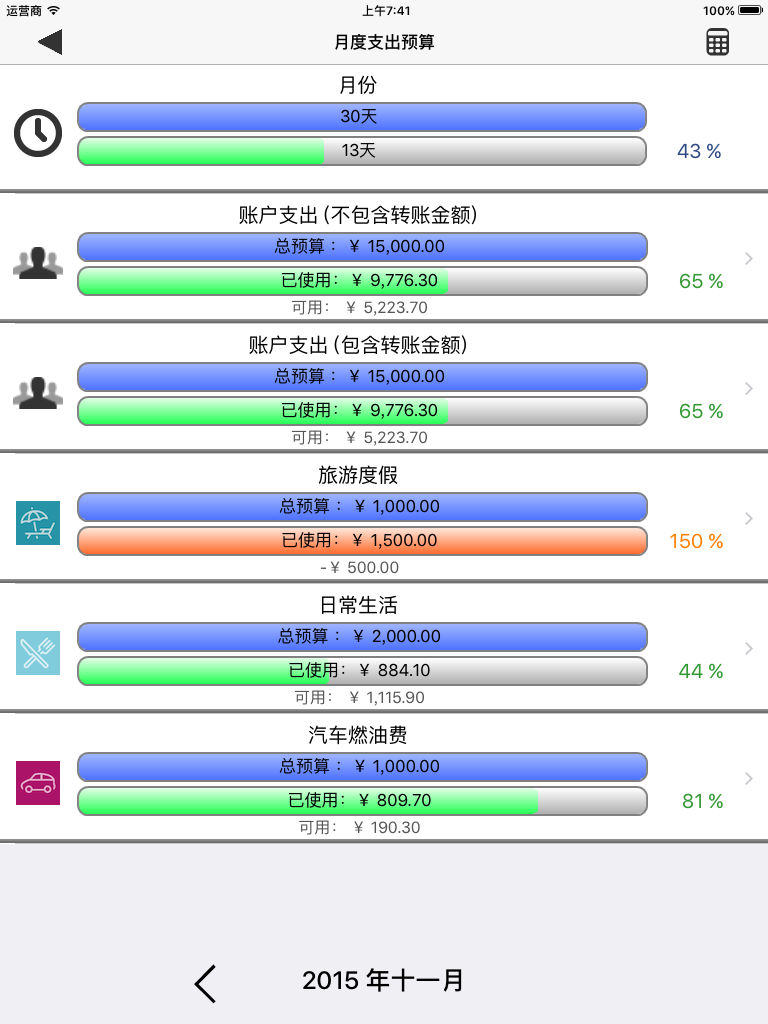This screenshot has height=1024, width=768.
Task: Go to previous month arrow
Action: [205, 983]
